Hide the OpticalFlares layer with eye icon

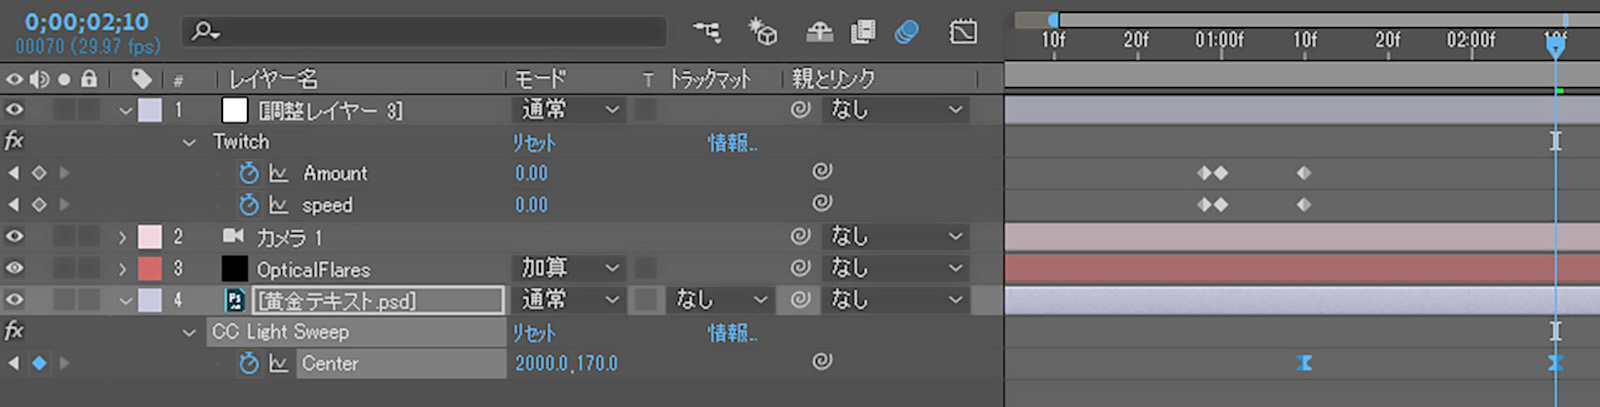(15, 268)
